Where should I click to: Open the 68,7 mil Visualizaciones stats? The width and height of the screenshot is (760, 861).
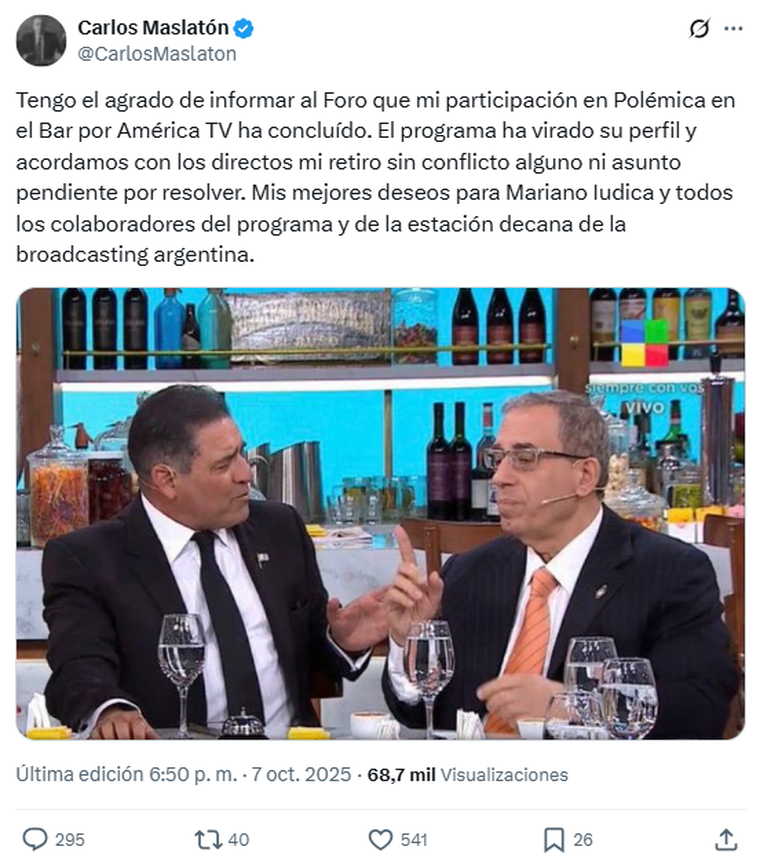pyautogui.click(x=467, y=775)
